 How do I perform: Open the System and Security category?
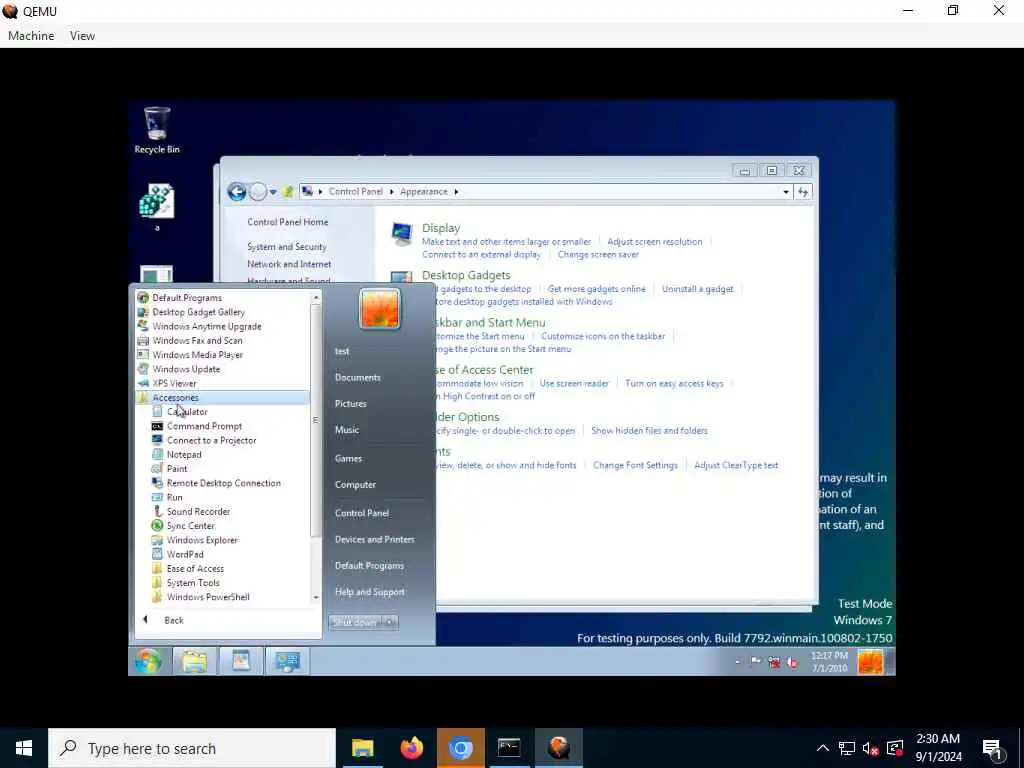tap(287, 247)
